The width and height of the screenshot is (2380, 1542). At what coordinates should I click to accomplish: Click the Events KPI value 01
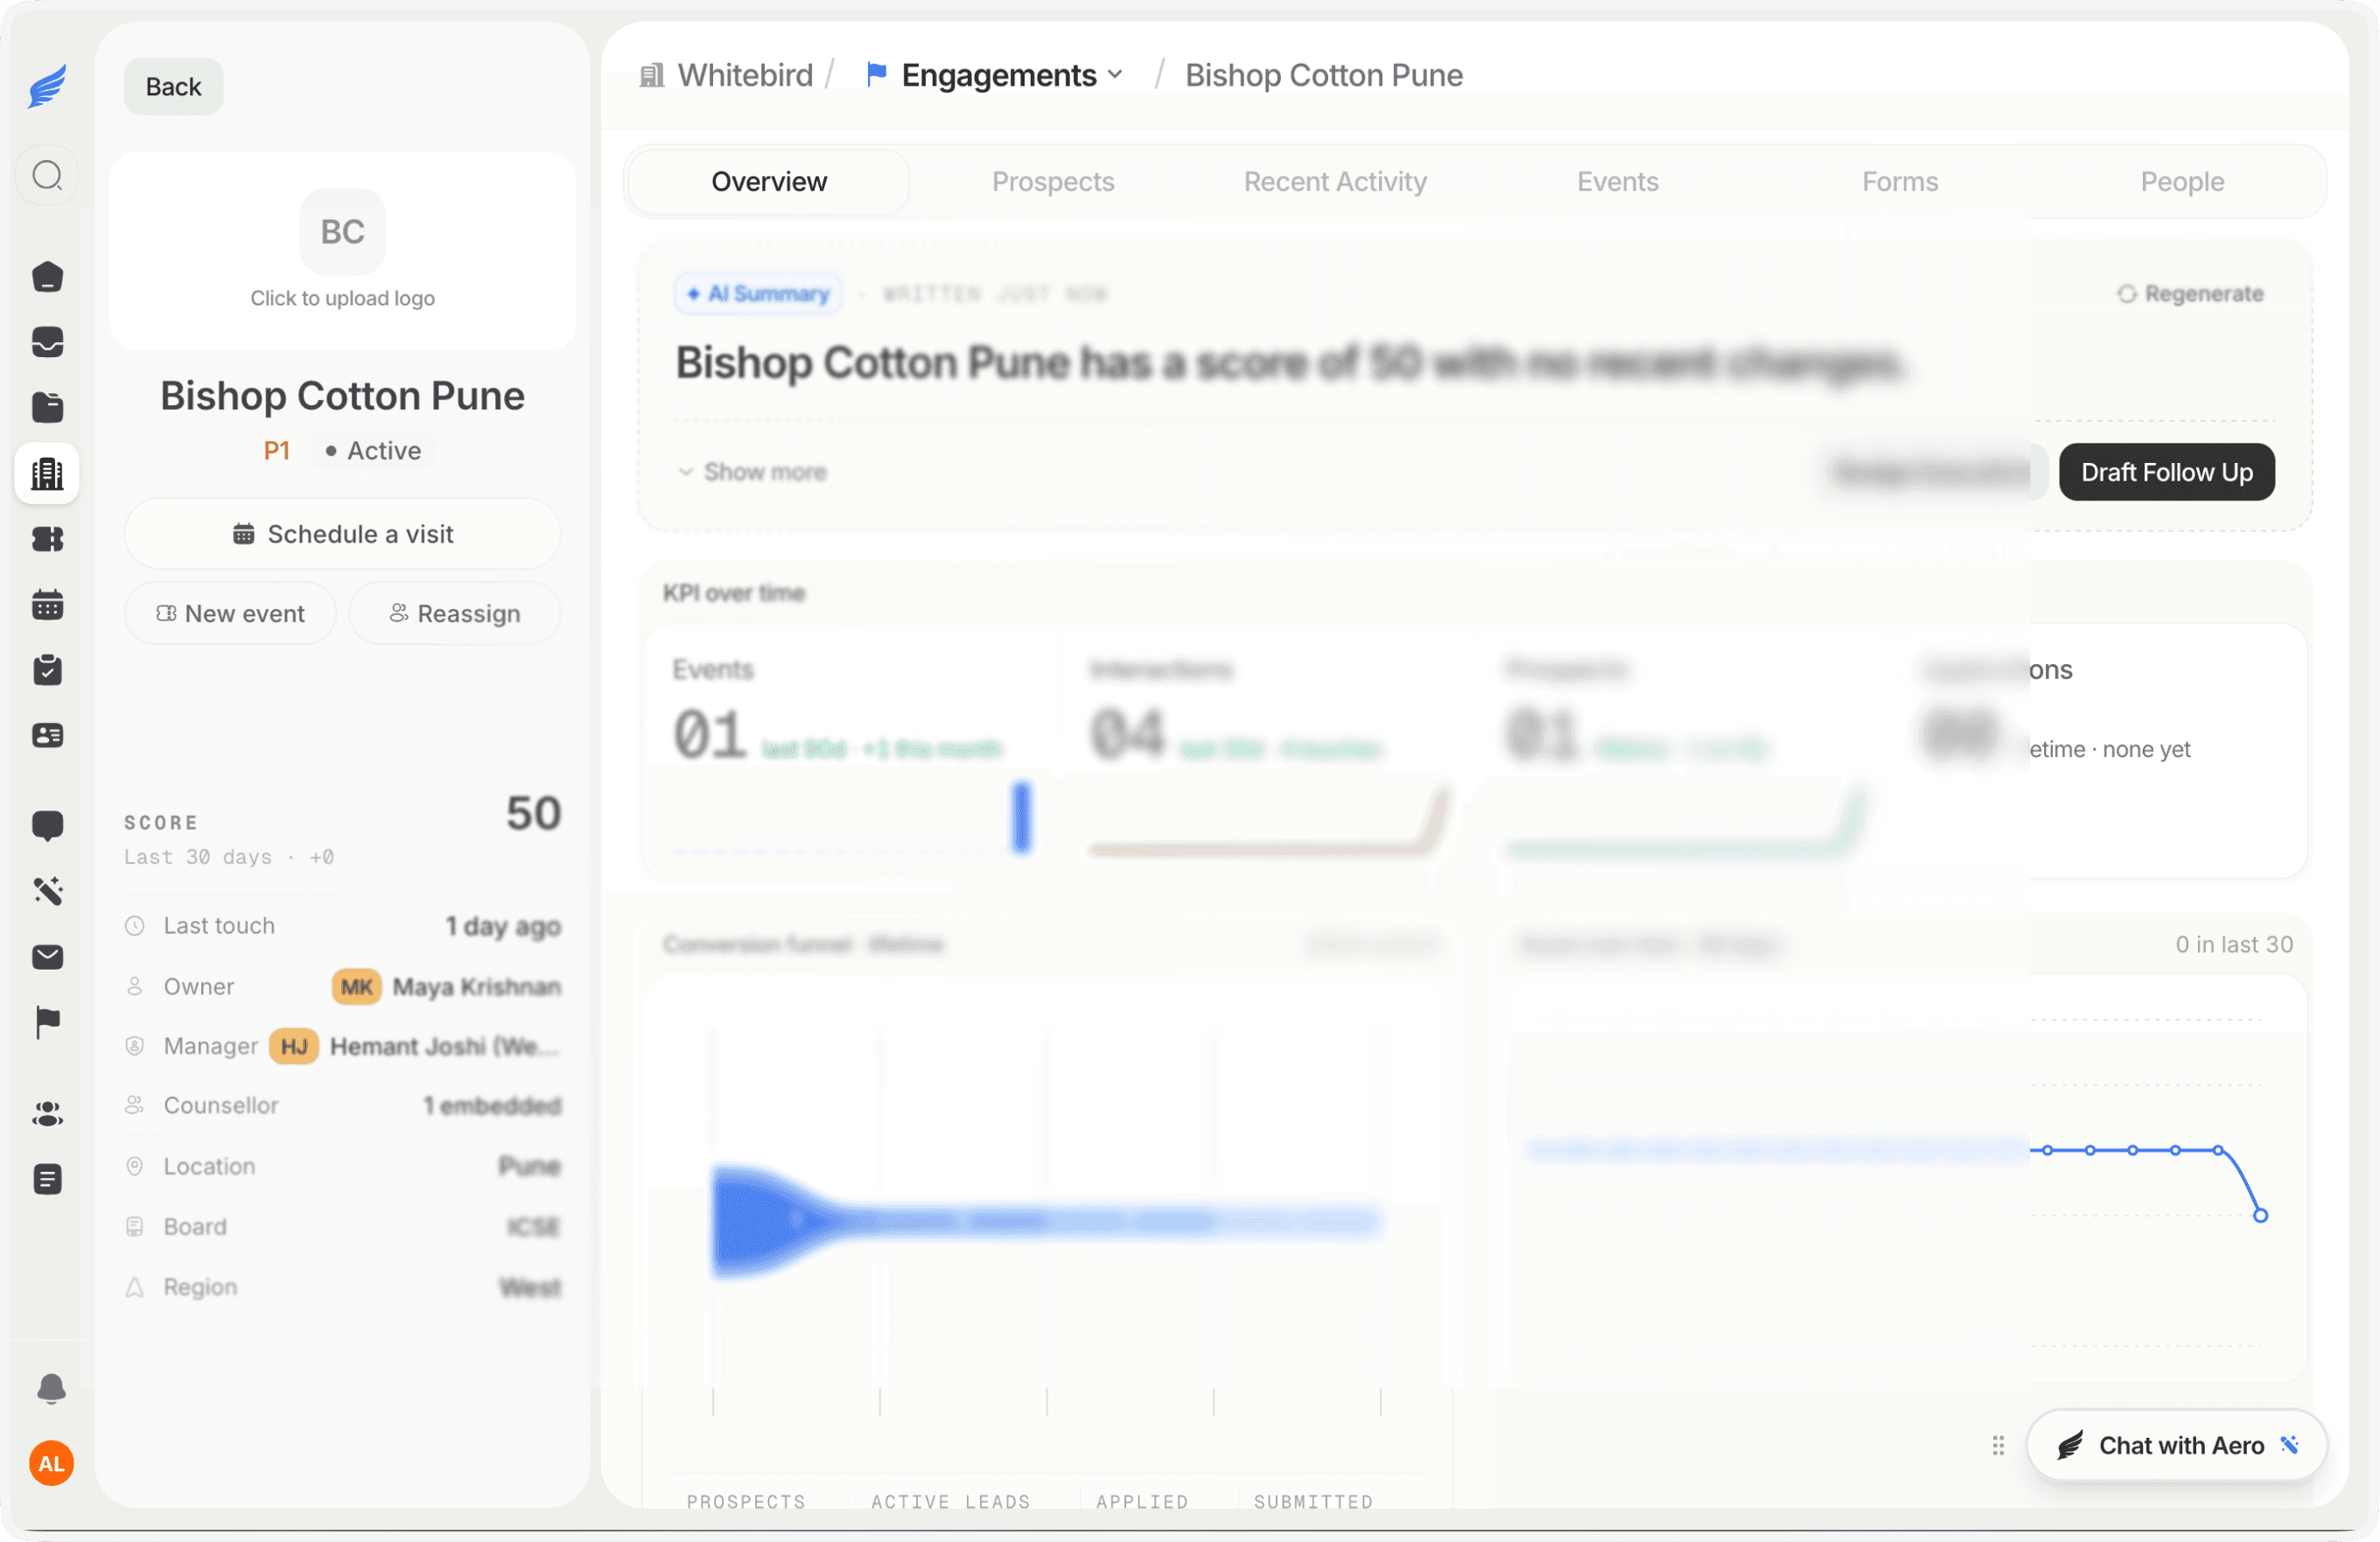(709, 735)
